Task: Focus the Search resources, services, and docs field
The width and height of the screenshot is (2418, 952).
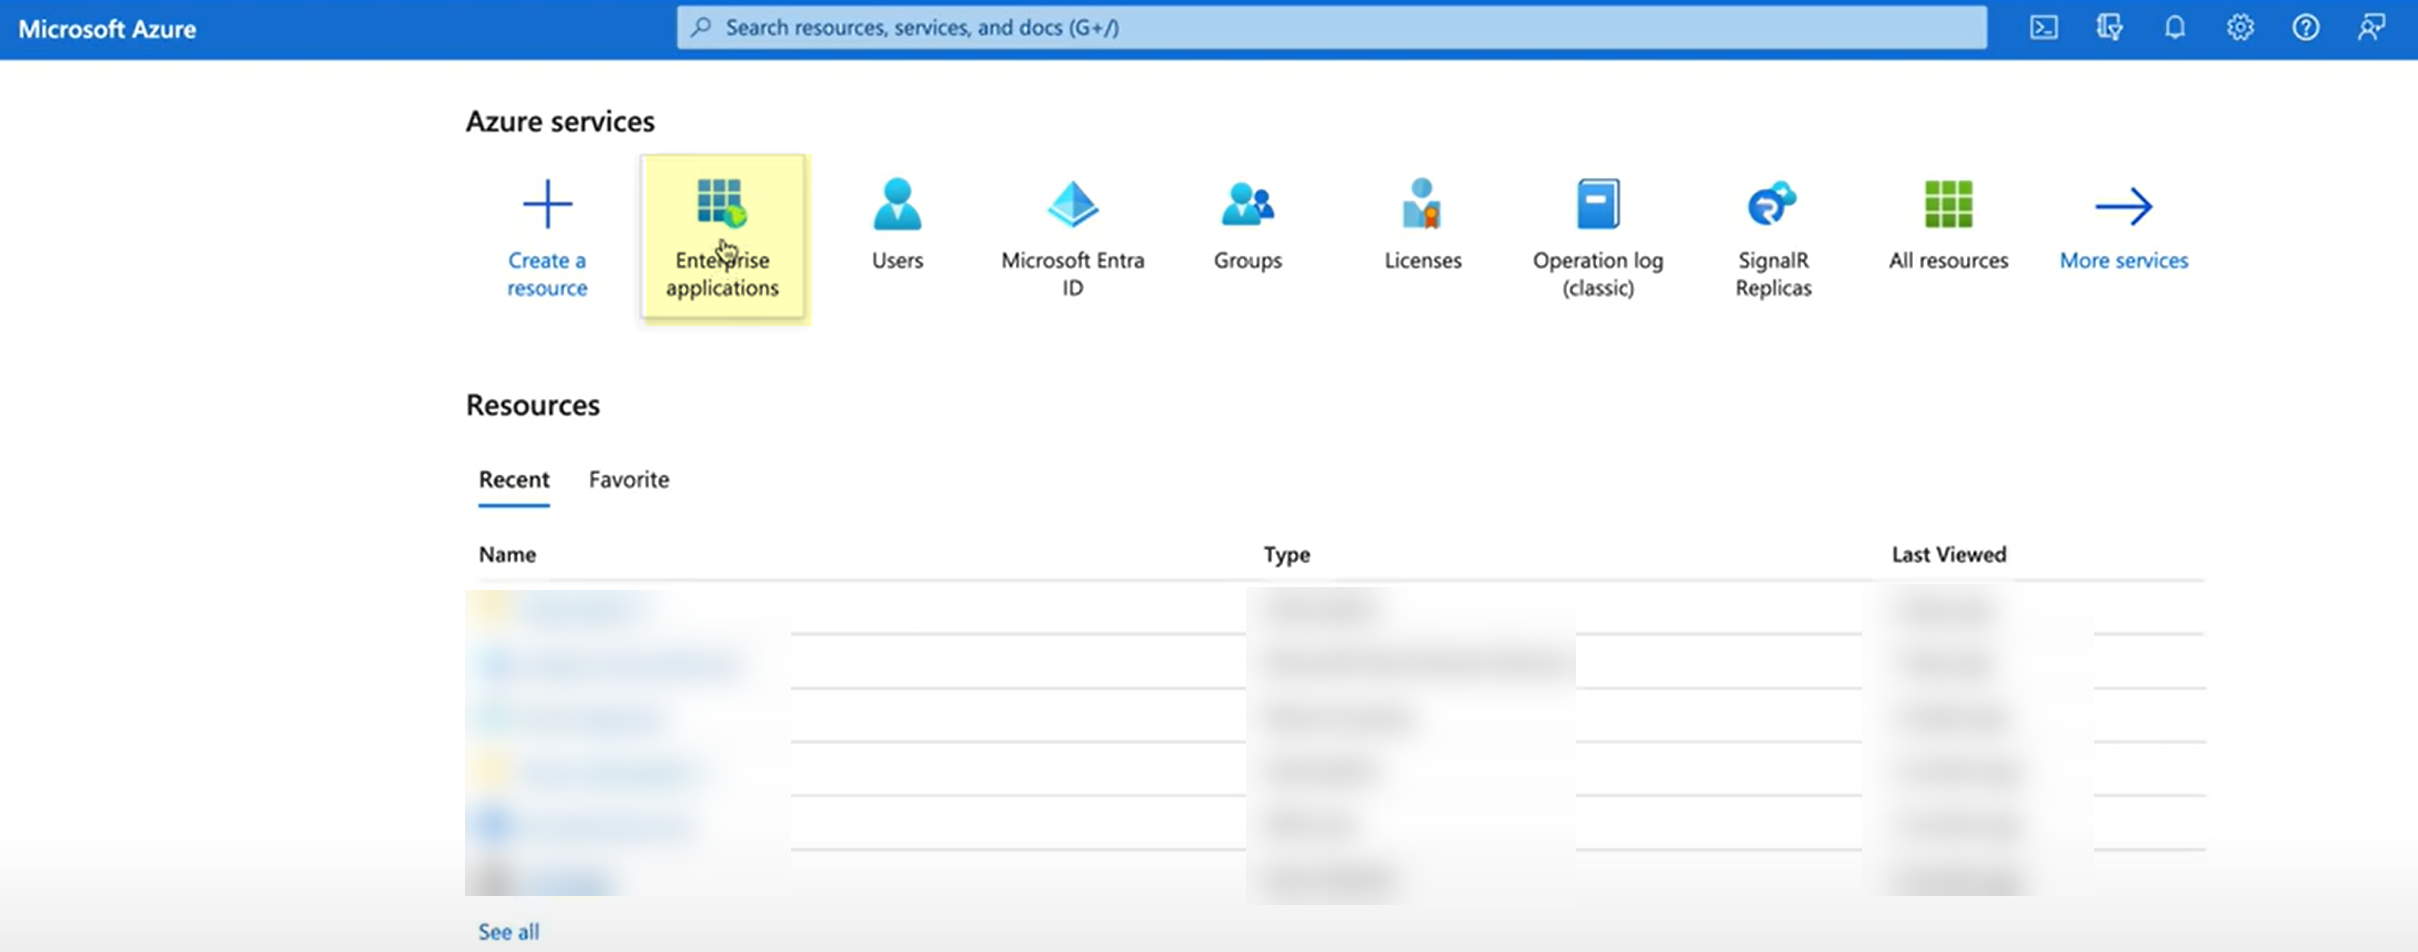Action: pos(1331,28)
